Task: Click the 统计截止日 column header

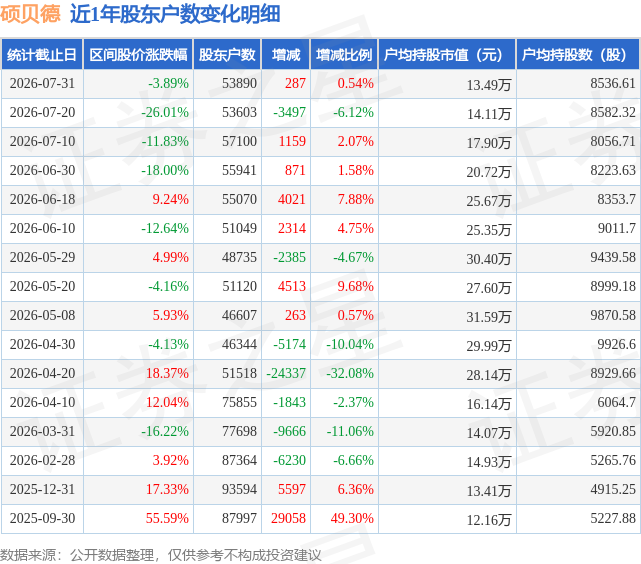Action: click(x=42, y=54)
